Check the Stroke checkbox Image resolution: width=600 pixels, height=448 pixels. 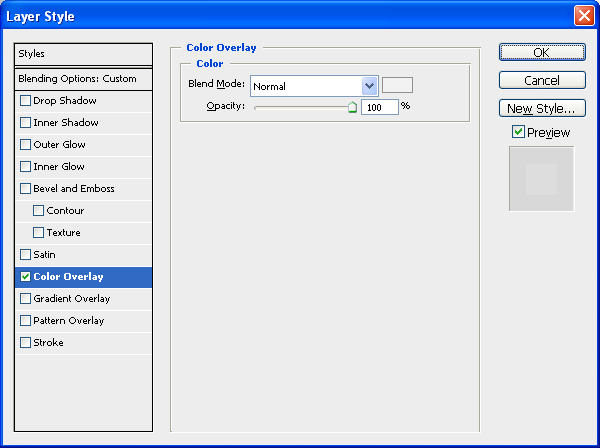25,342
